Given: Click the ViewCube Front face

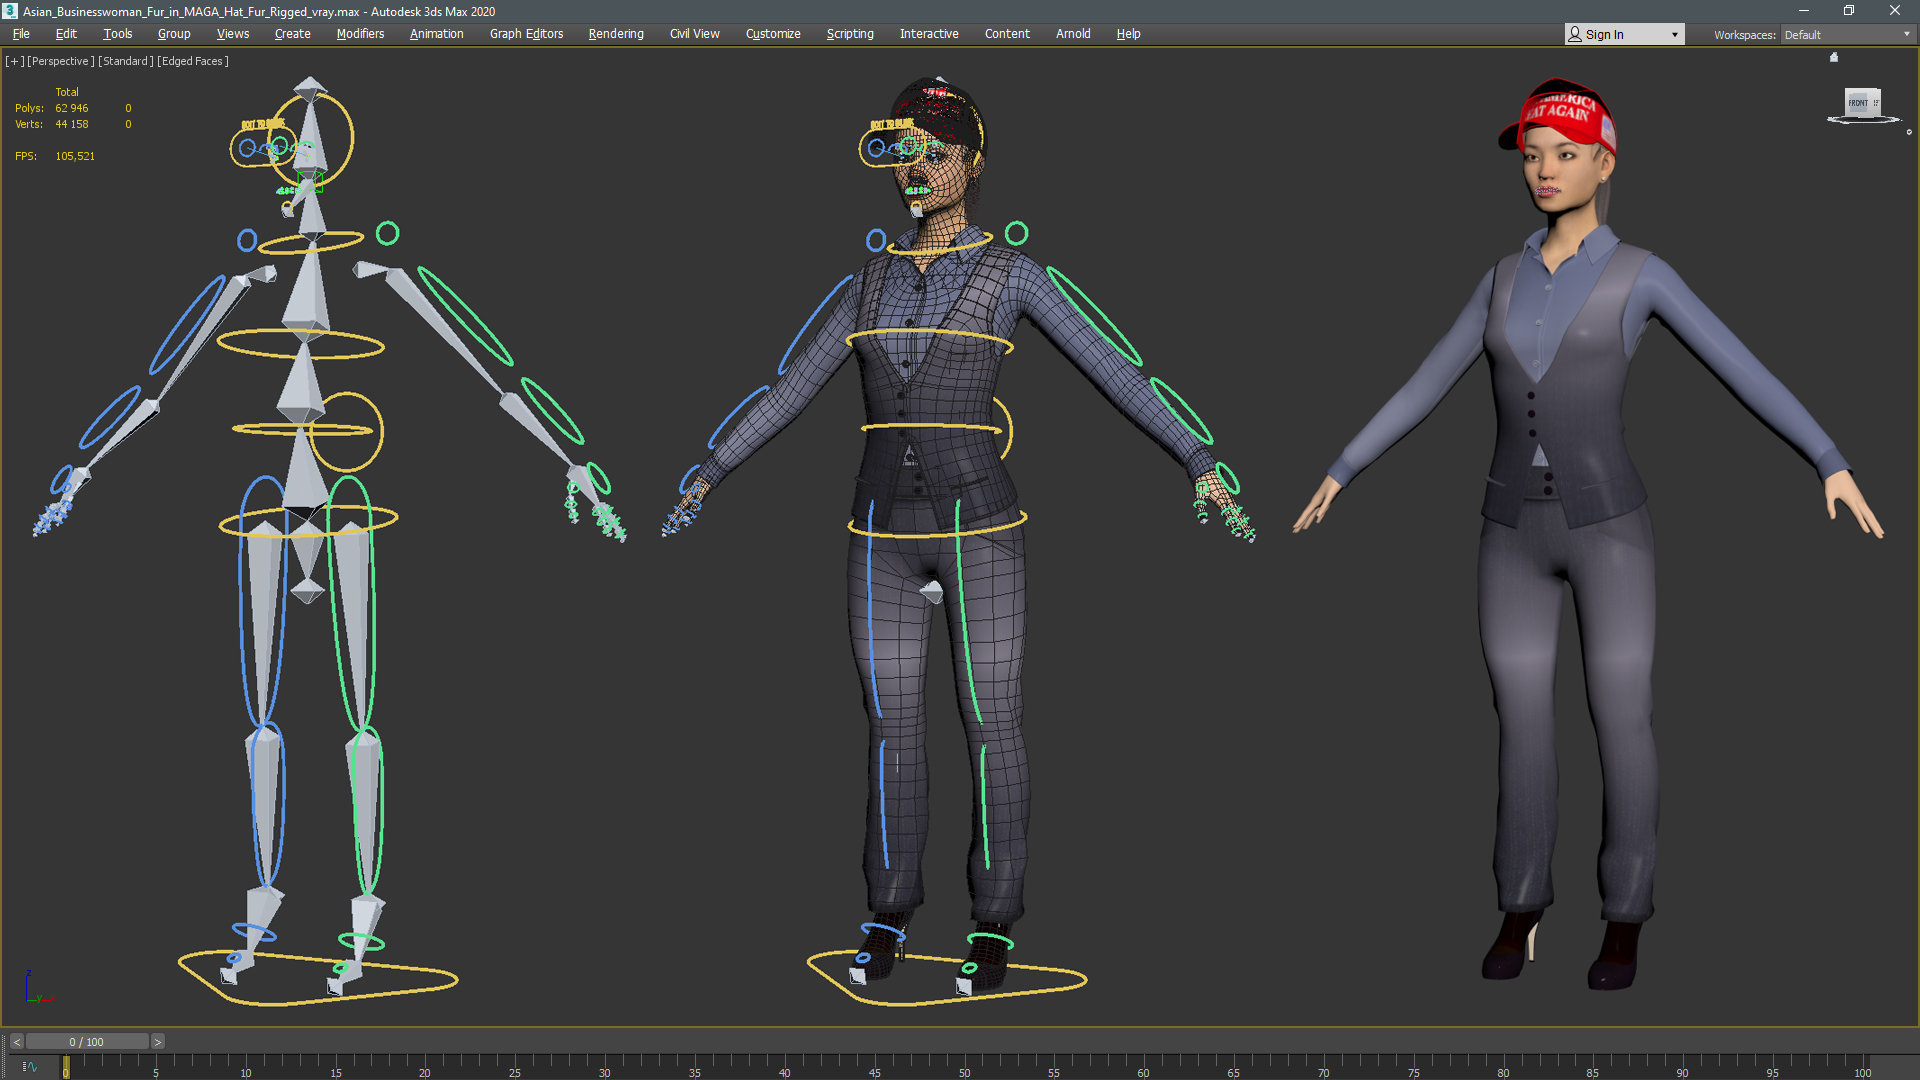Looking at the screenshot, I should click(x=1858, y=103).
